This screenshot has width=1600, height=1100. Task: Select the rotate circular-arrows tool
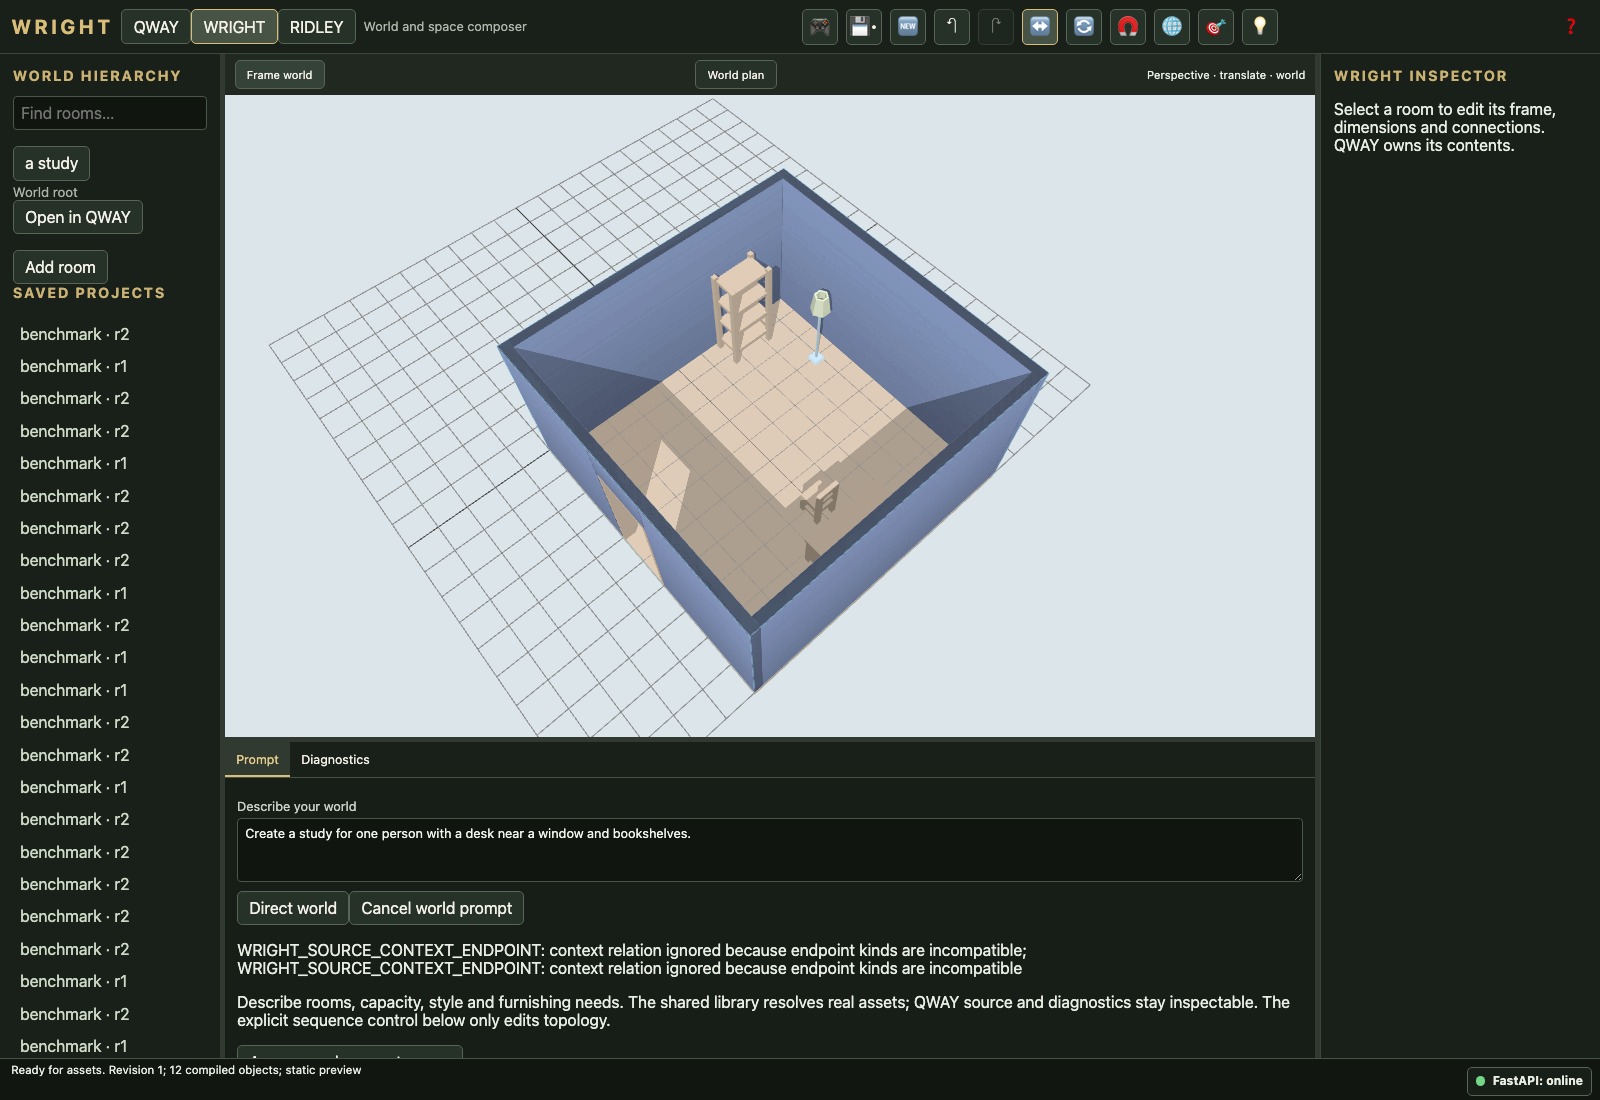point(1084,27)
